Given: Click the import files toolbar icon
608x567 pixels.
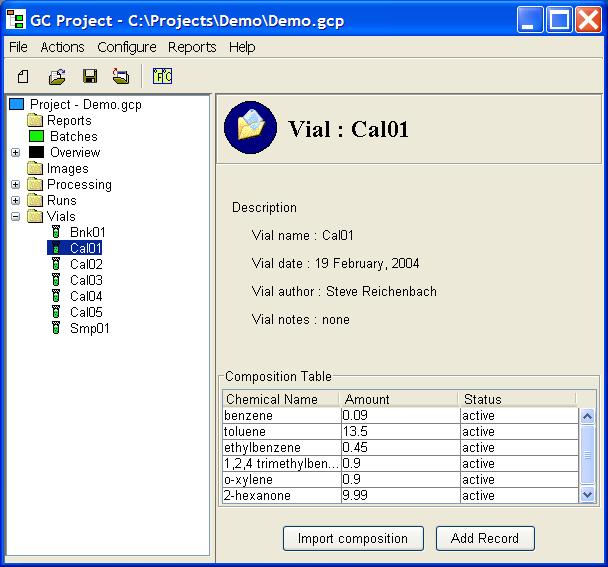Looking at the screenshot, I should point(121,76).
